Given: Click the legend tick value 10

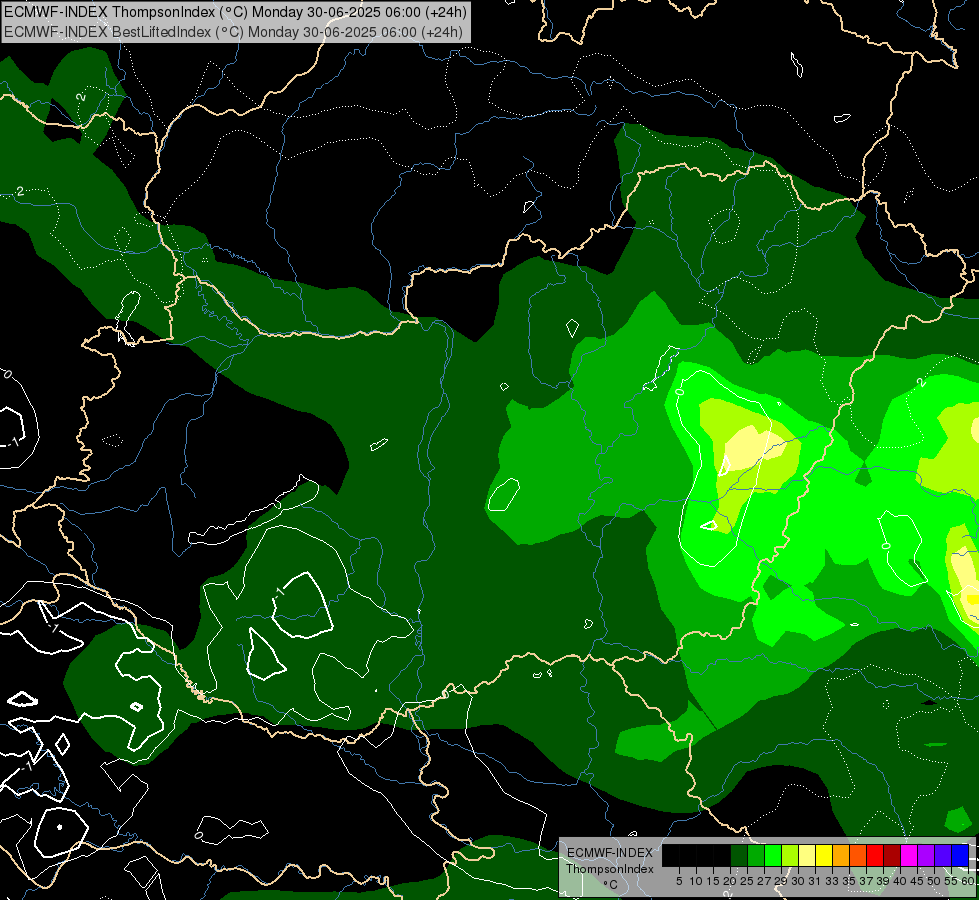Looking at the screenshot, I should 696,881.
